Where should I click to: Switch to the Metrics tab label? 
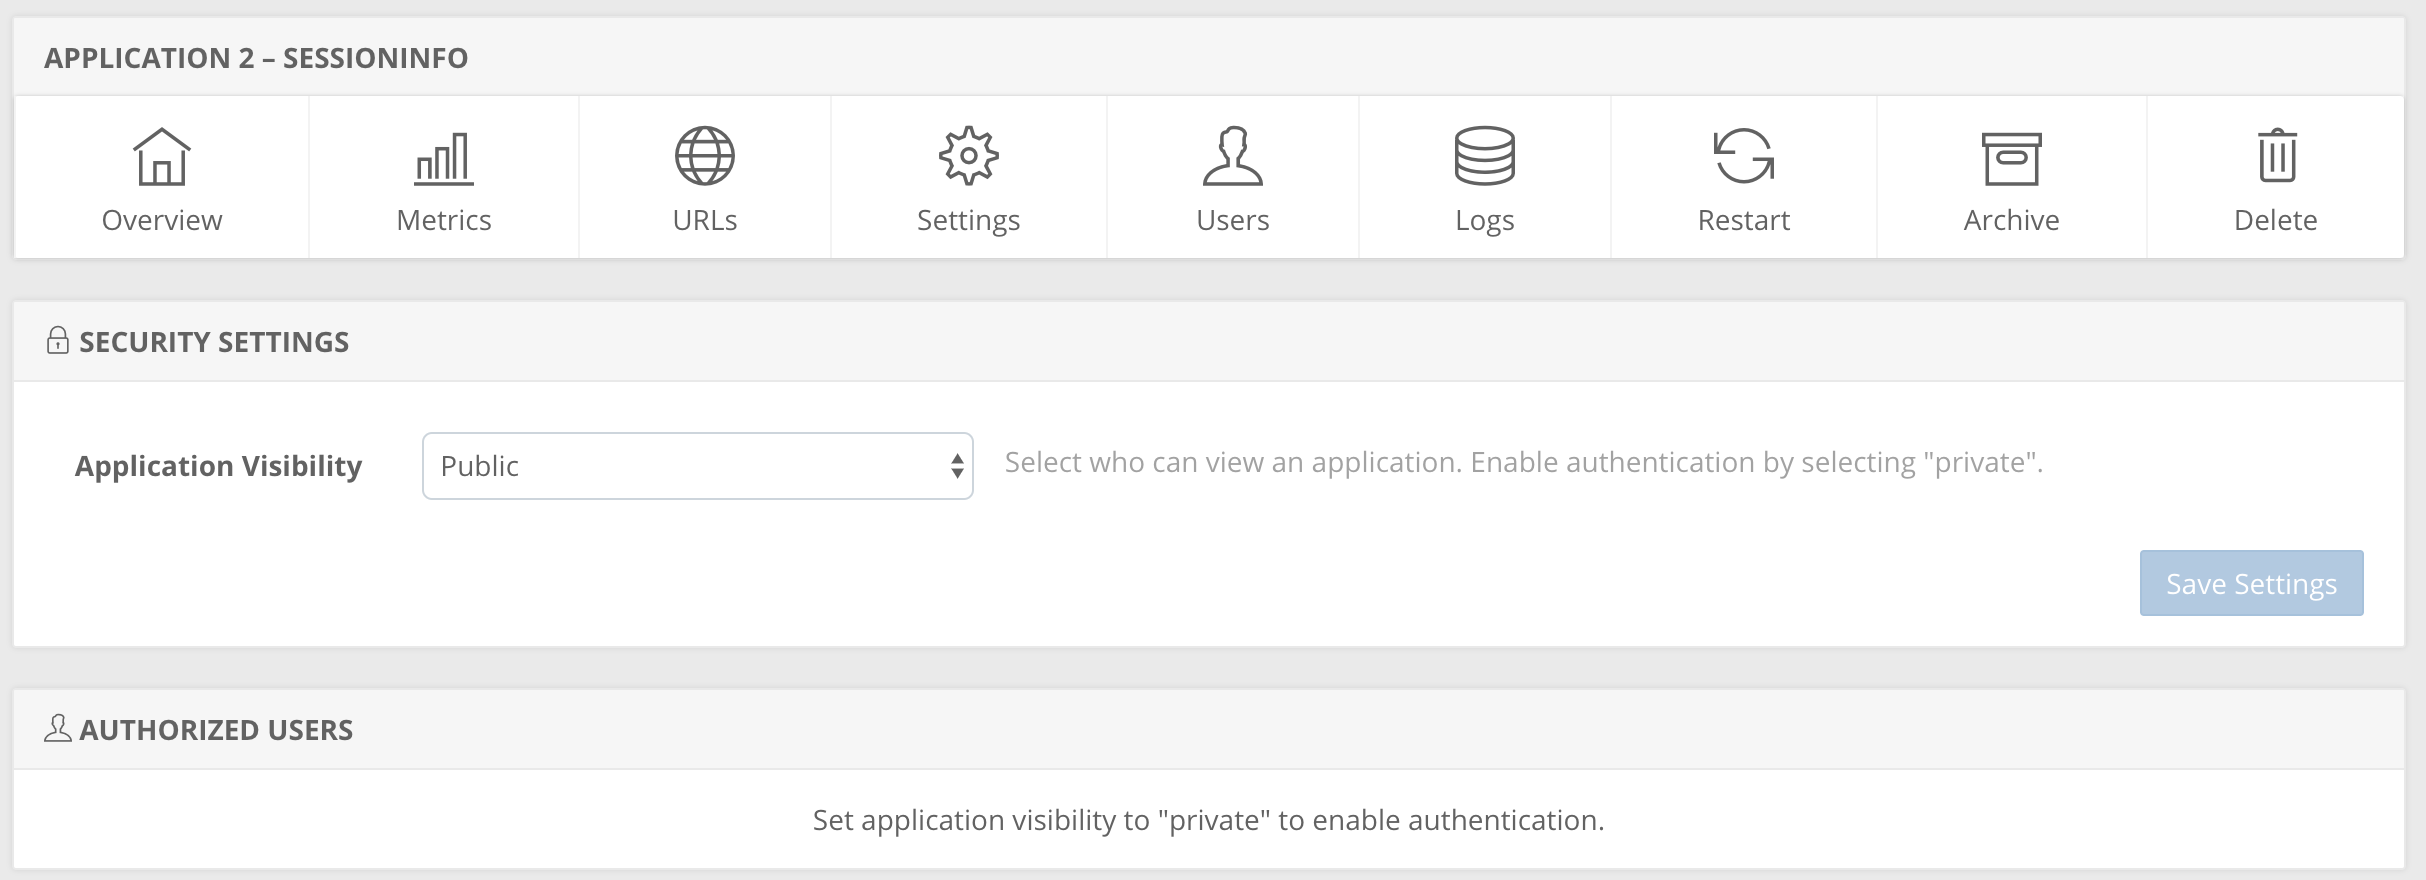point(444,220)
